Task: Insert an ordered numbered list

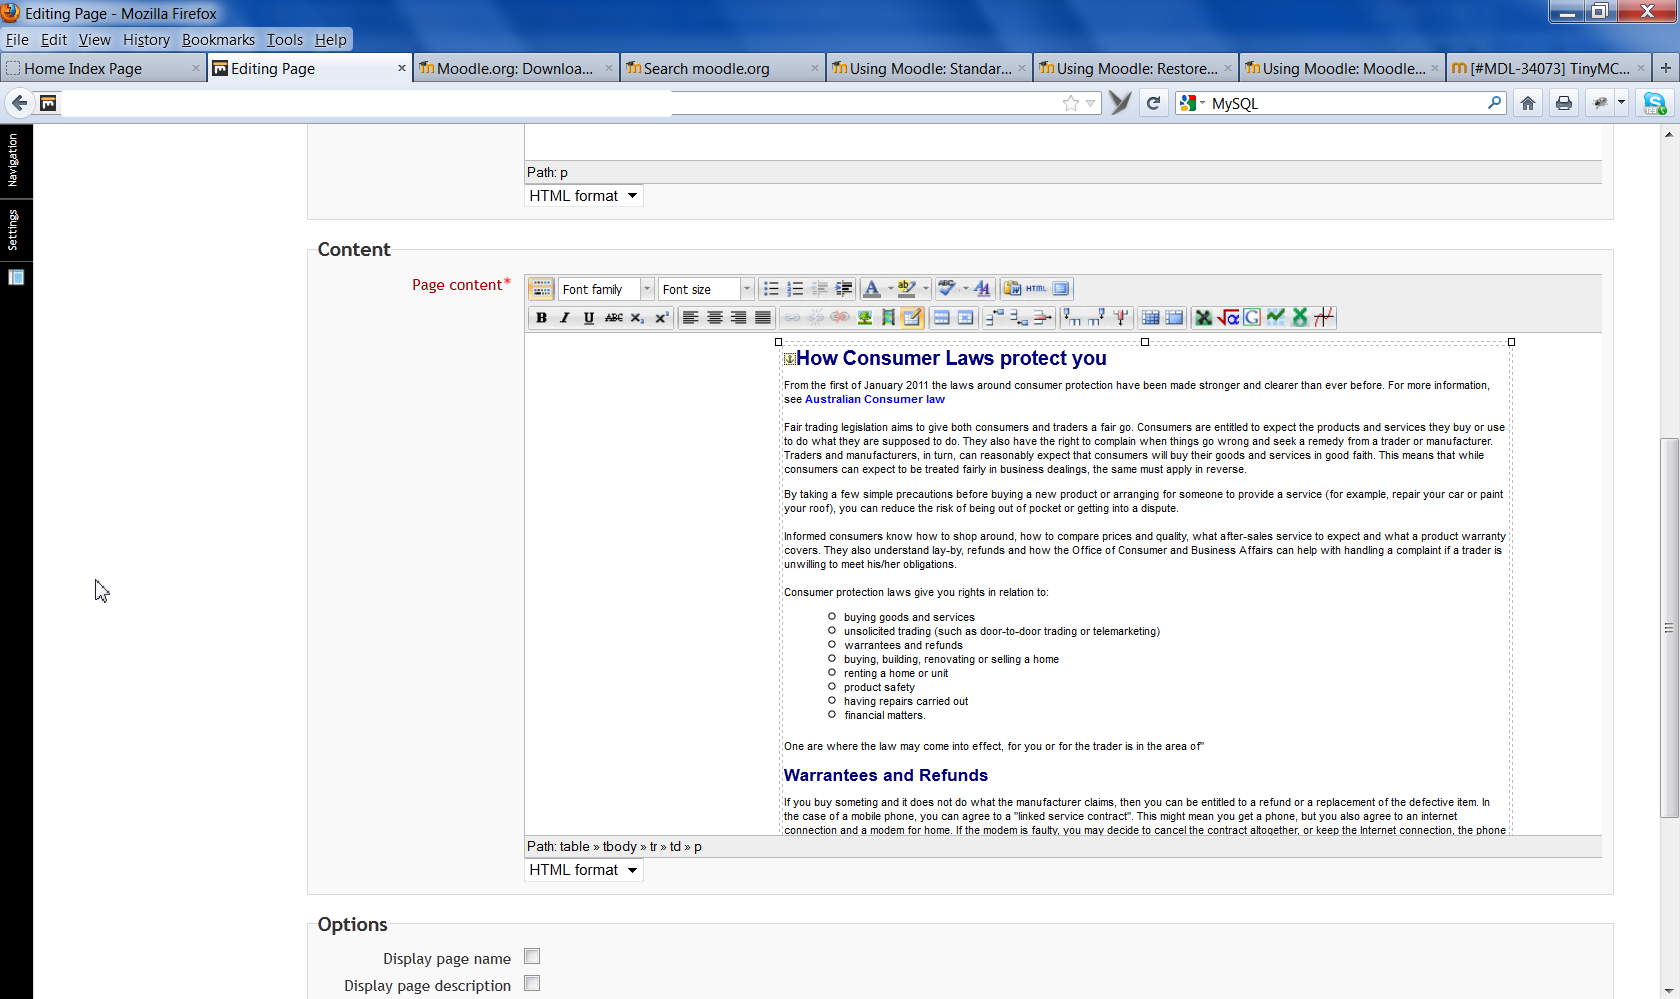Action: click(x=795, y=289)
